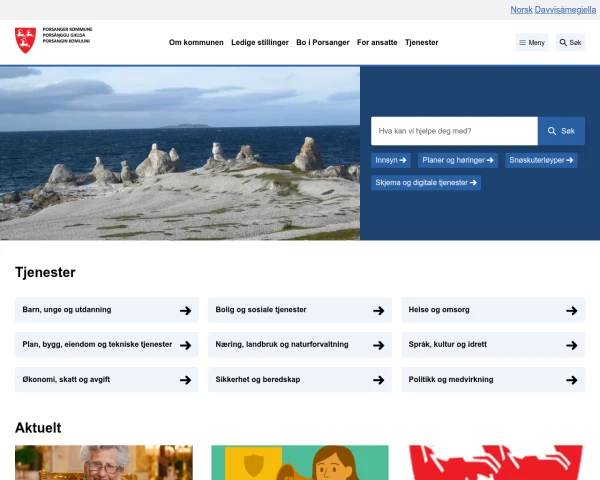Open the green illustrated news thumbnail
Viewport: 600px width, 480px height.
pyautogui.click(x=300, y=462)
